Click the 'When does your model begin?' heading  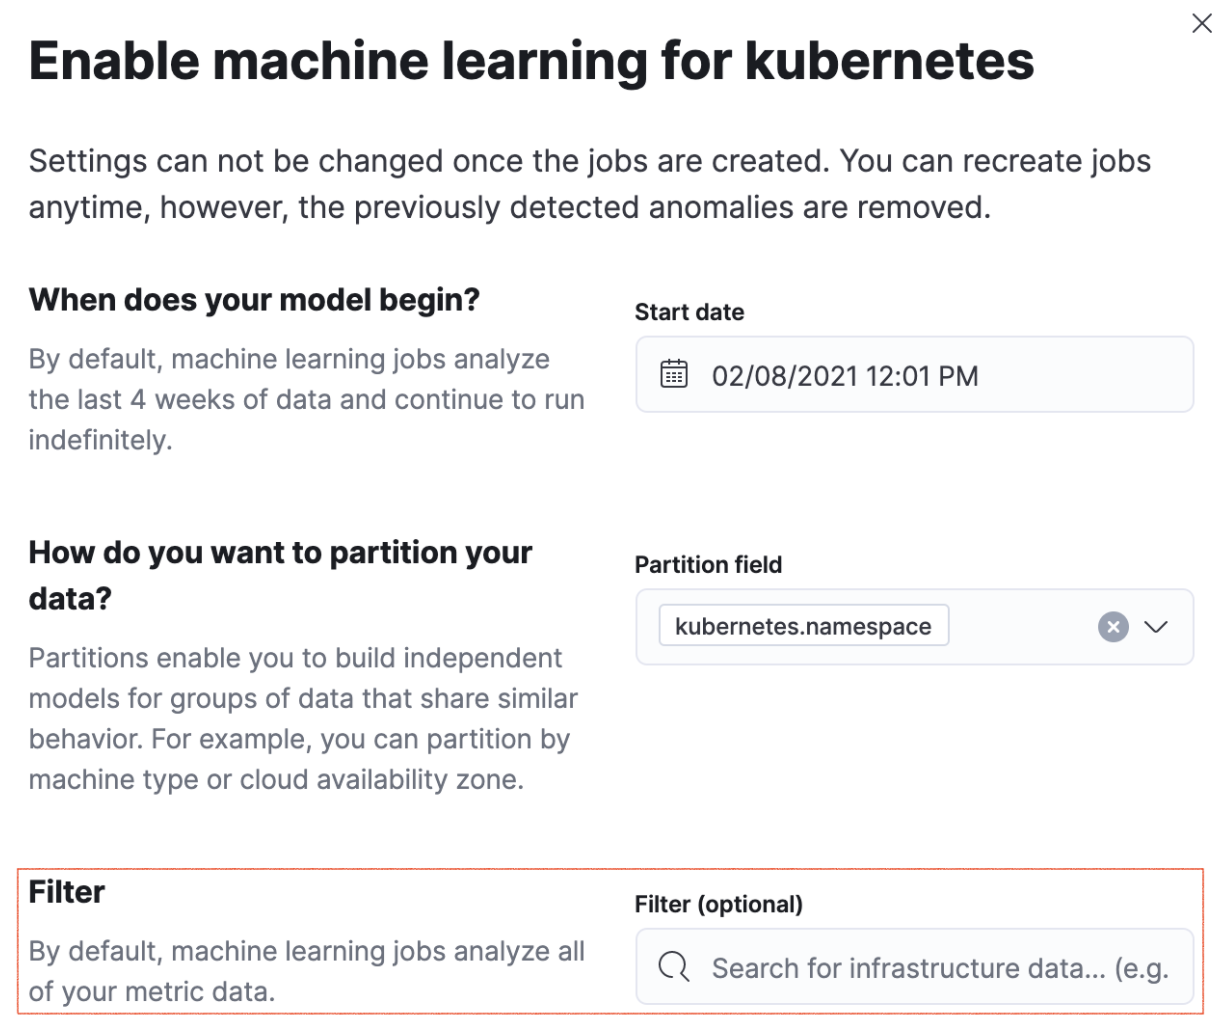254,299
